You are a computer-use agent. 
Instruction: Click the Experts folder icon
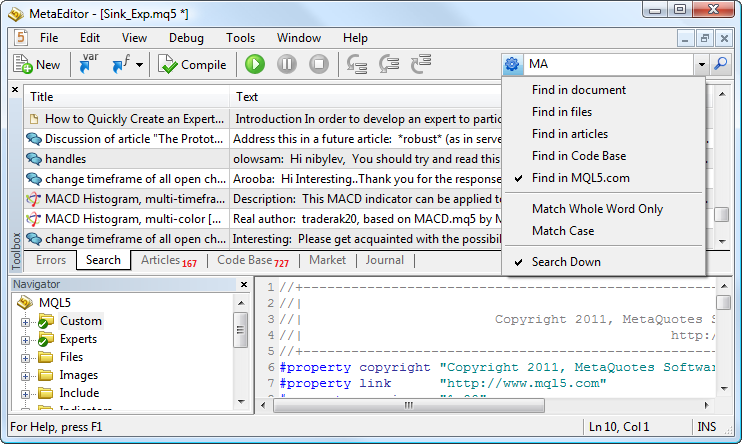click(x=45, y=339)
